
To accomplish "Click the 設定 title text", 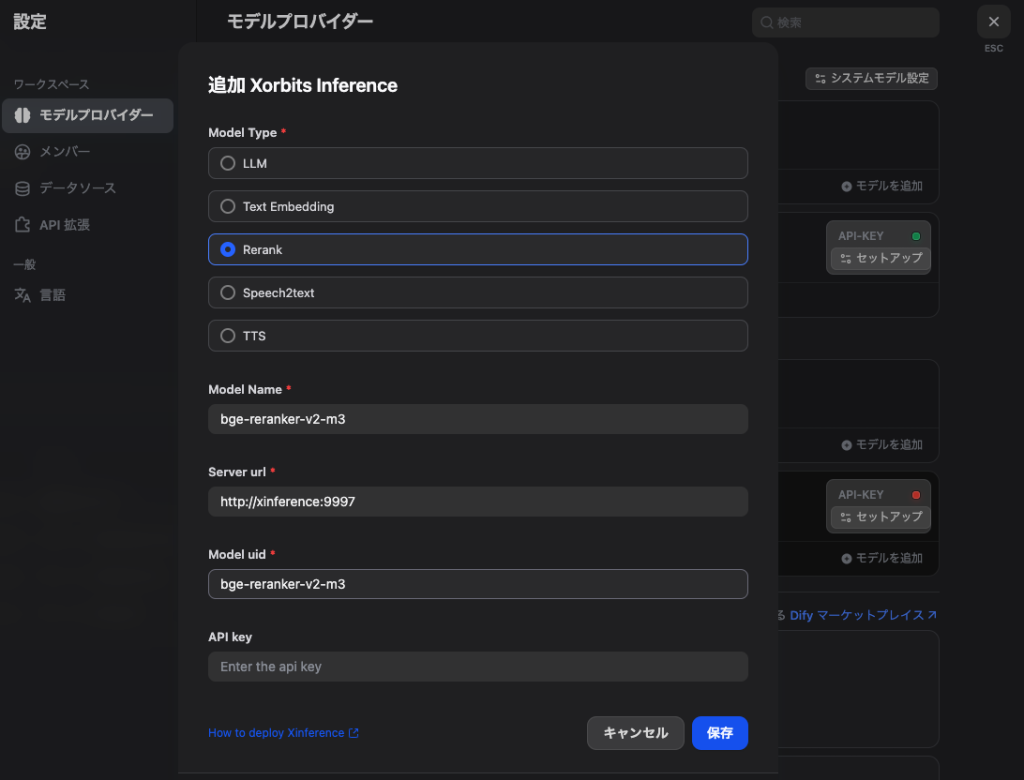I will 30,22.
